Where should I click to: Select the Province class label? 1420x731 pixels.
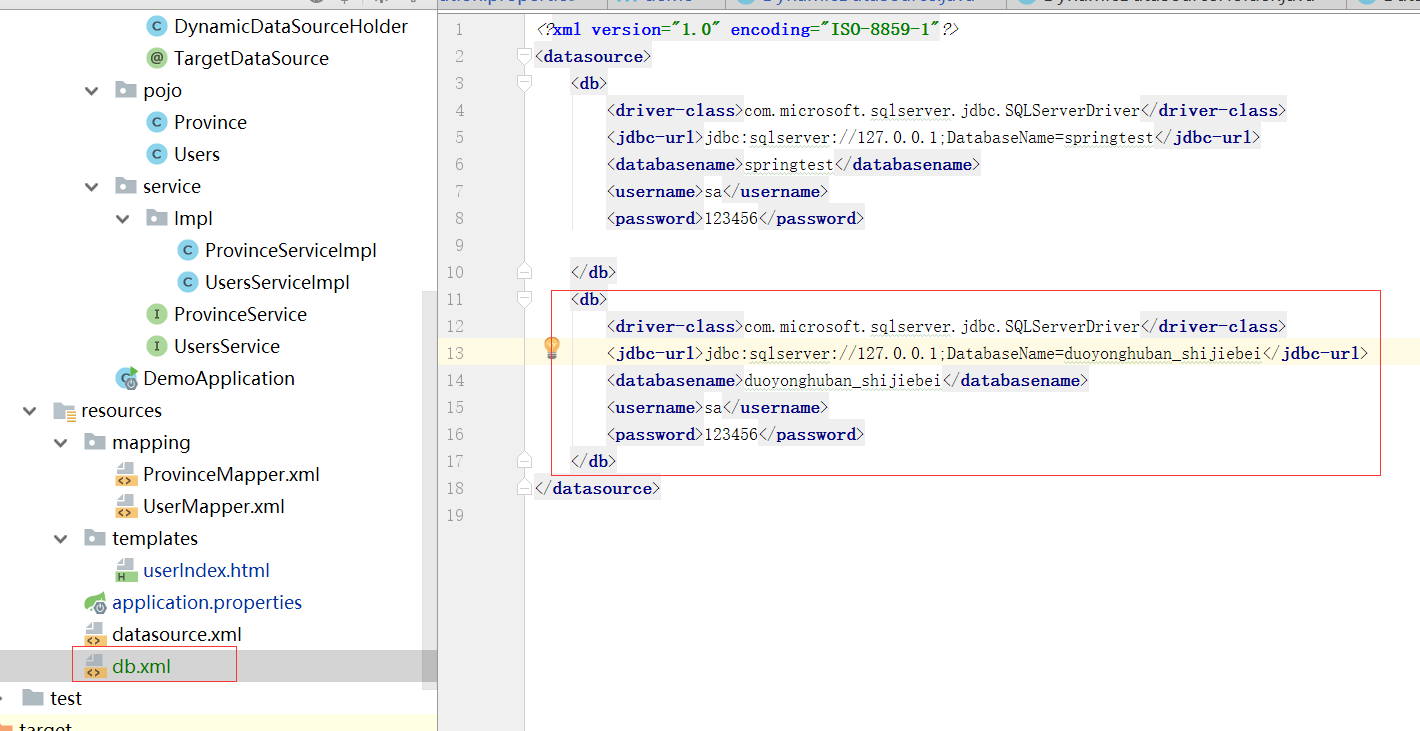(210, 122)
